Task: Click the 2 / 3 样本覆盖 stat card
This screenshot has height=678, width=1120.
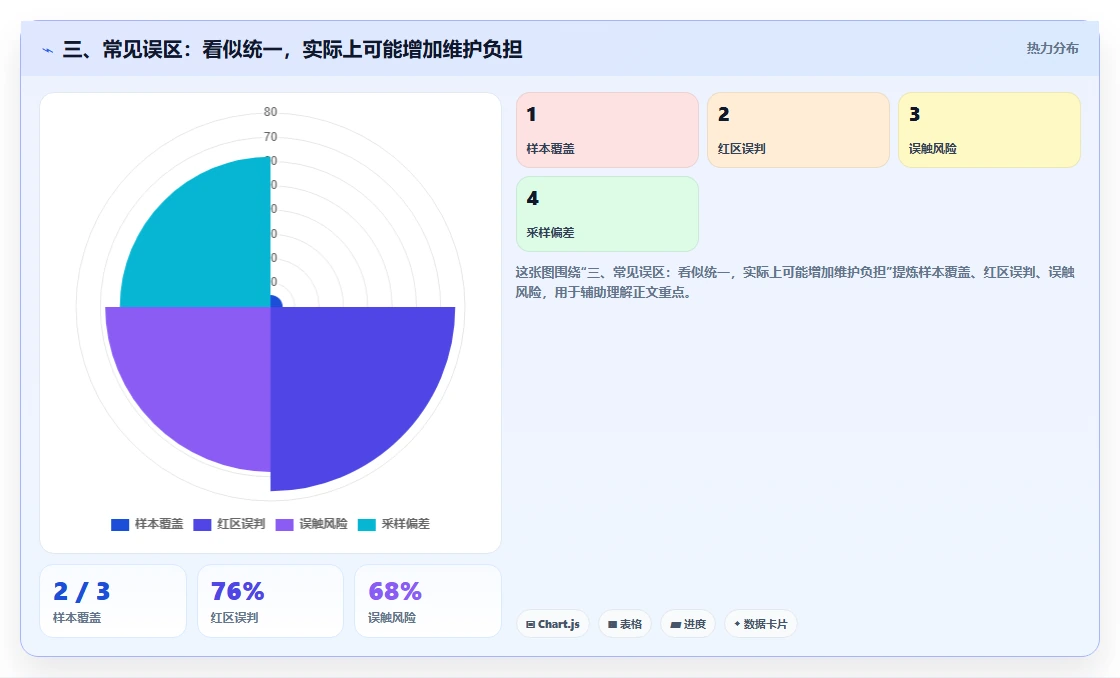Action: 113,601
